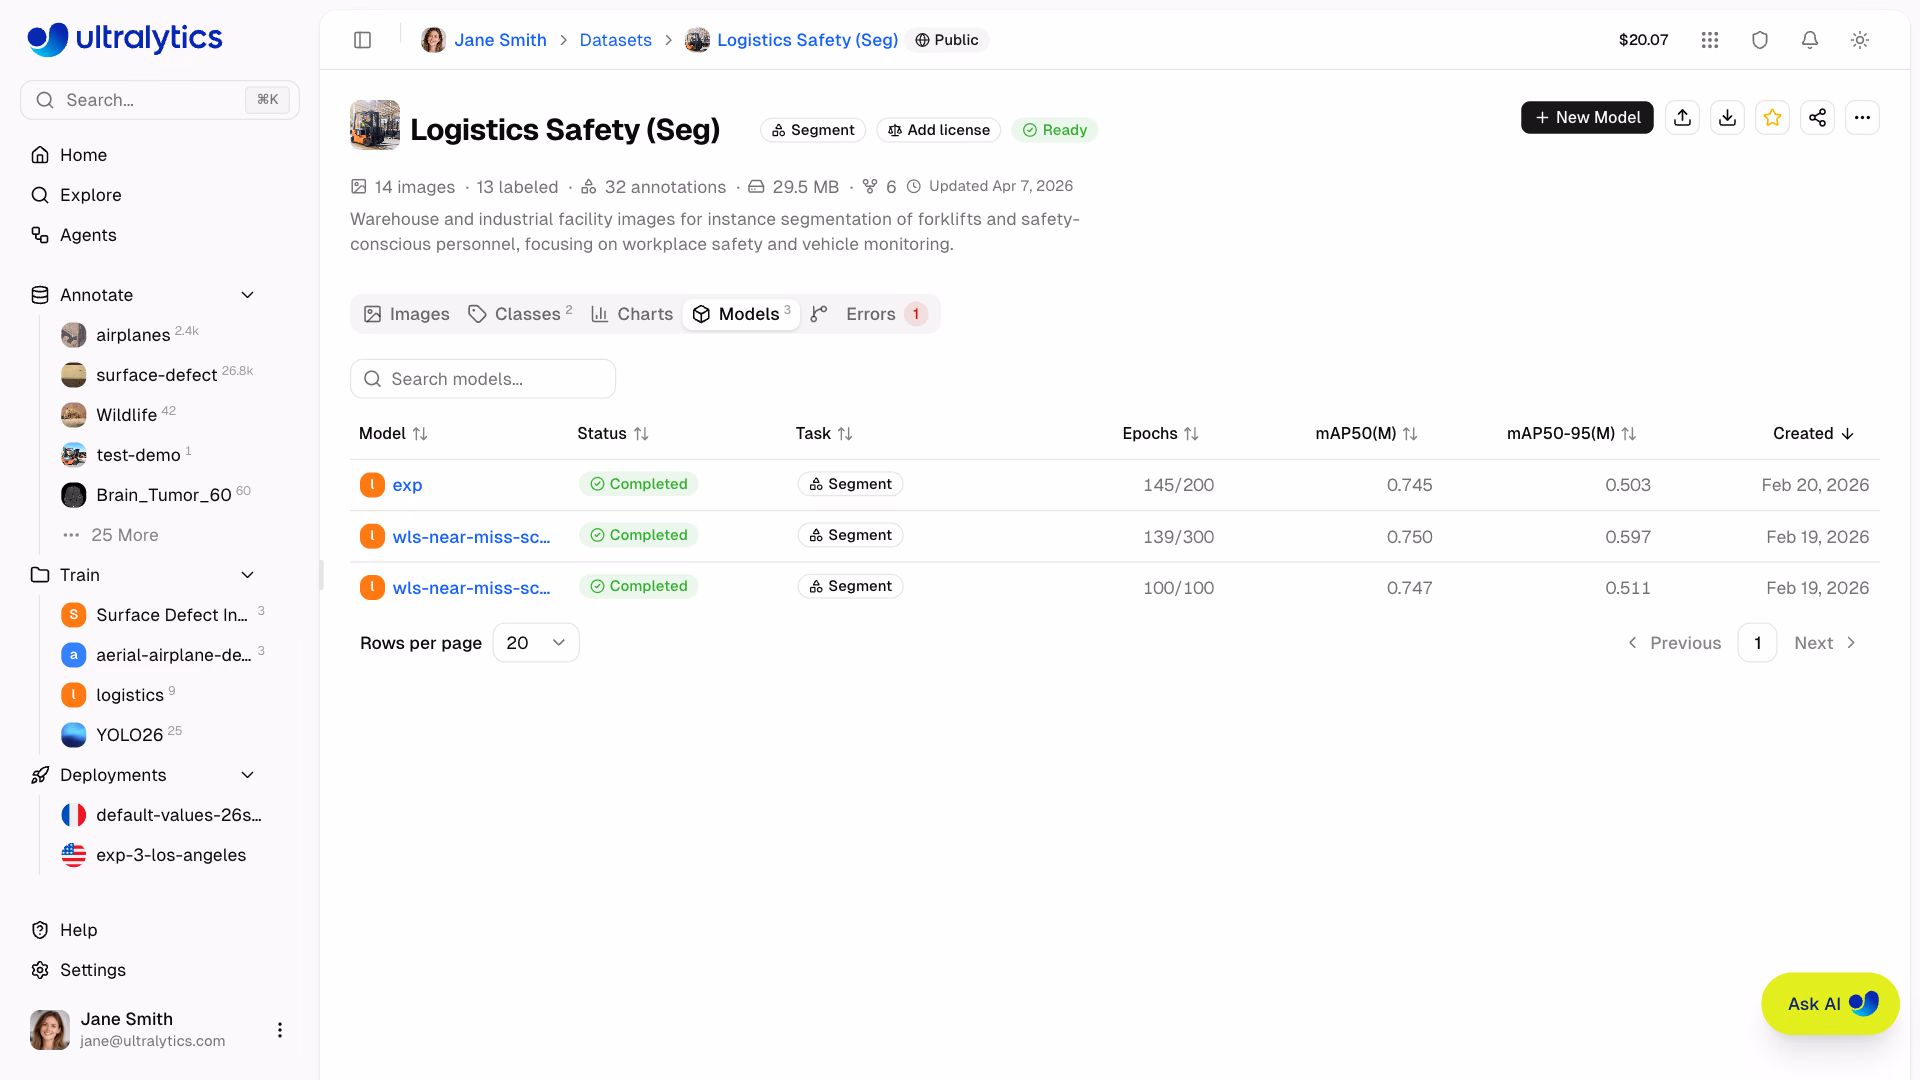Switch to the Images tab

(407, 314)
